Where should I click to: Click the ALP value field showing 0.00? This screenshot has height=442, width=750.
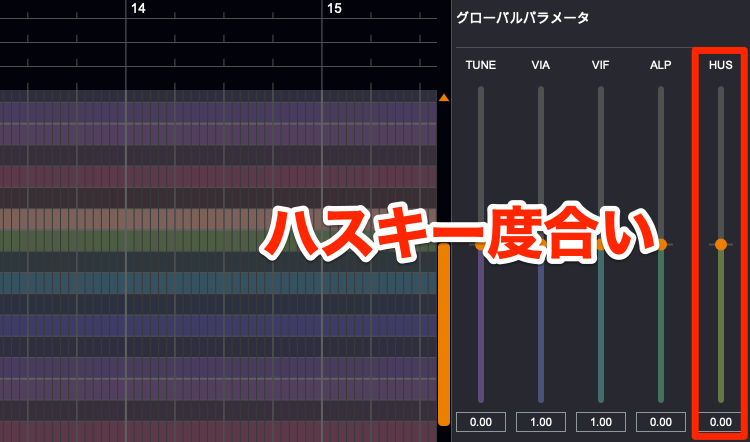[x=661, y=422]
